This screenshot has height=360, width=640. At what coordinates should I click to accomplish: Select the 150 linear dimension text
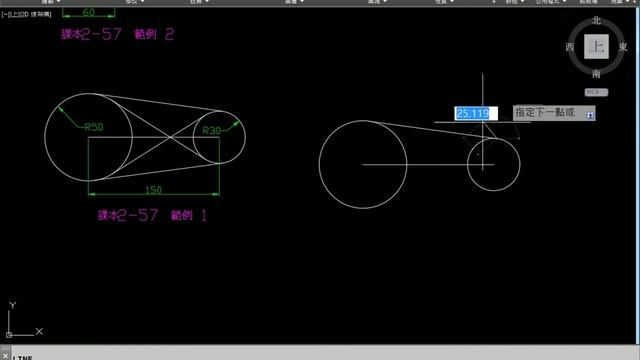tap(153, 190)
